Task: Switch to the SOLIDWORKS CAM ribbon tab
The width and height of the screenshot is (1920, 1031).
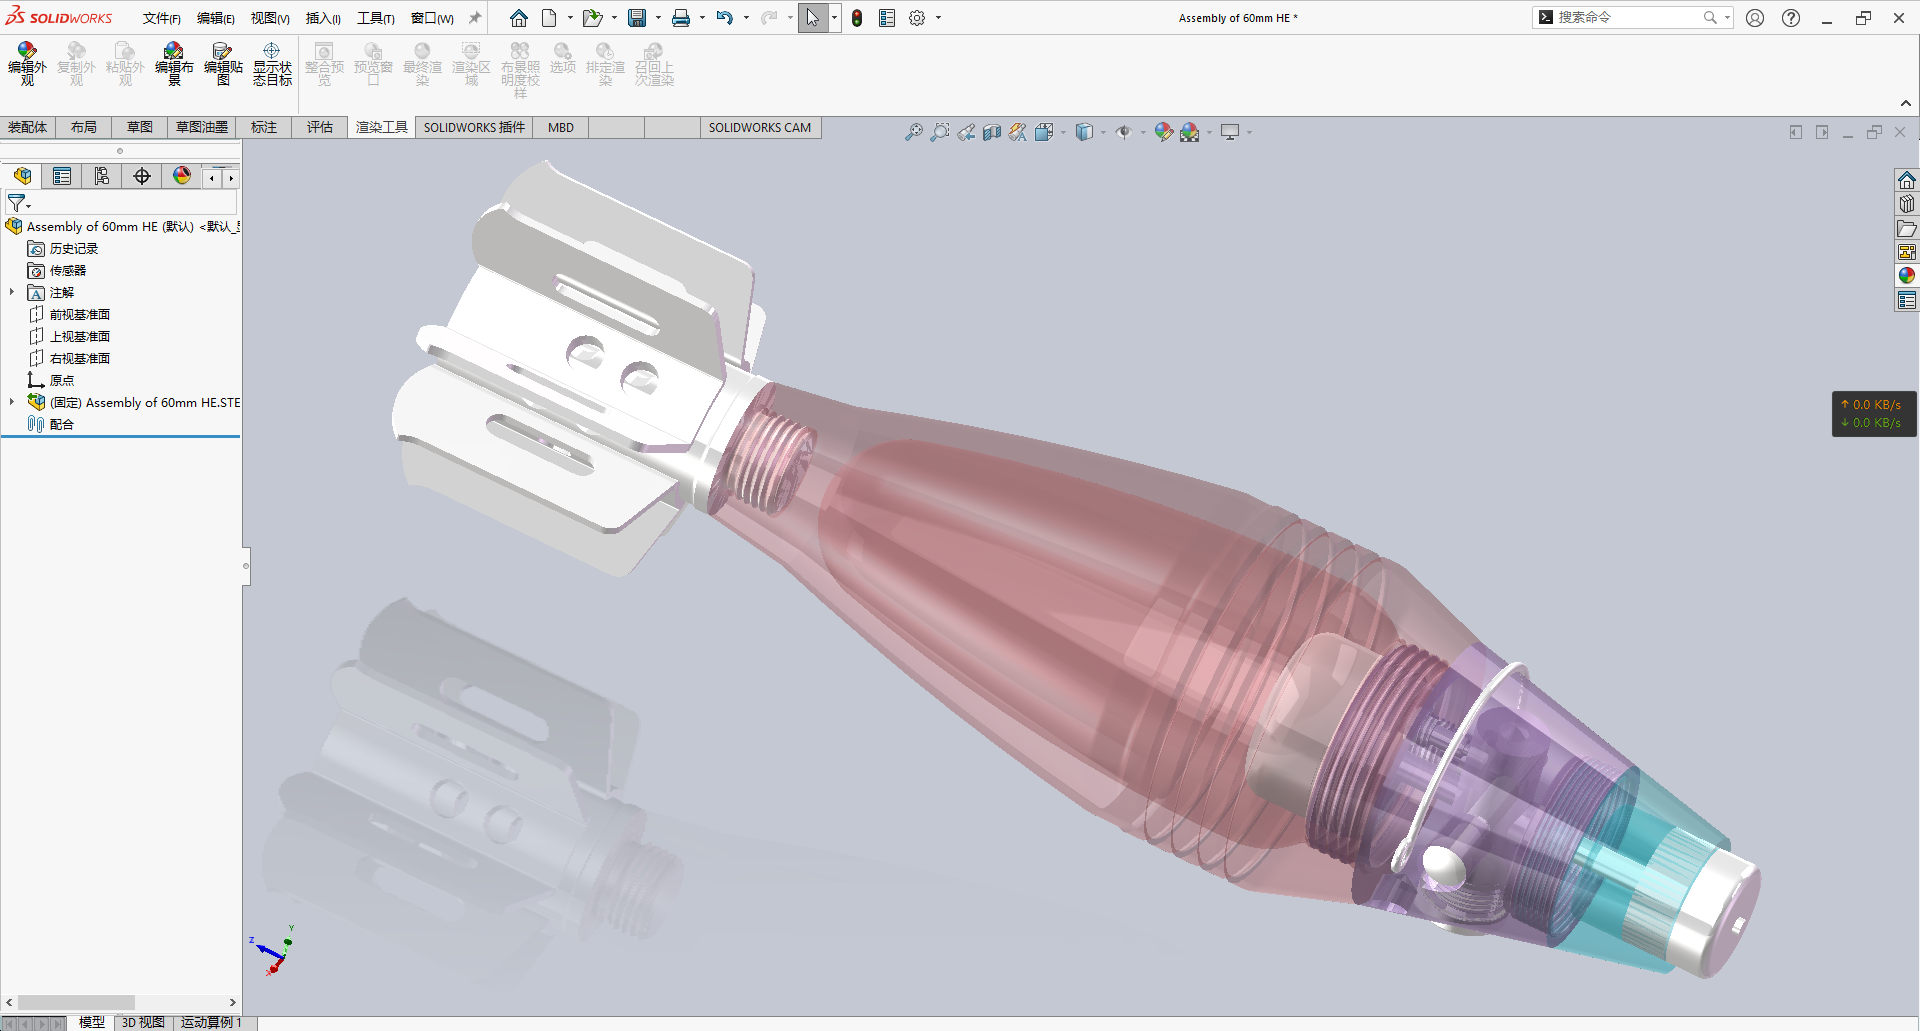Action: [760, 127]
